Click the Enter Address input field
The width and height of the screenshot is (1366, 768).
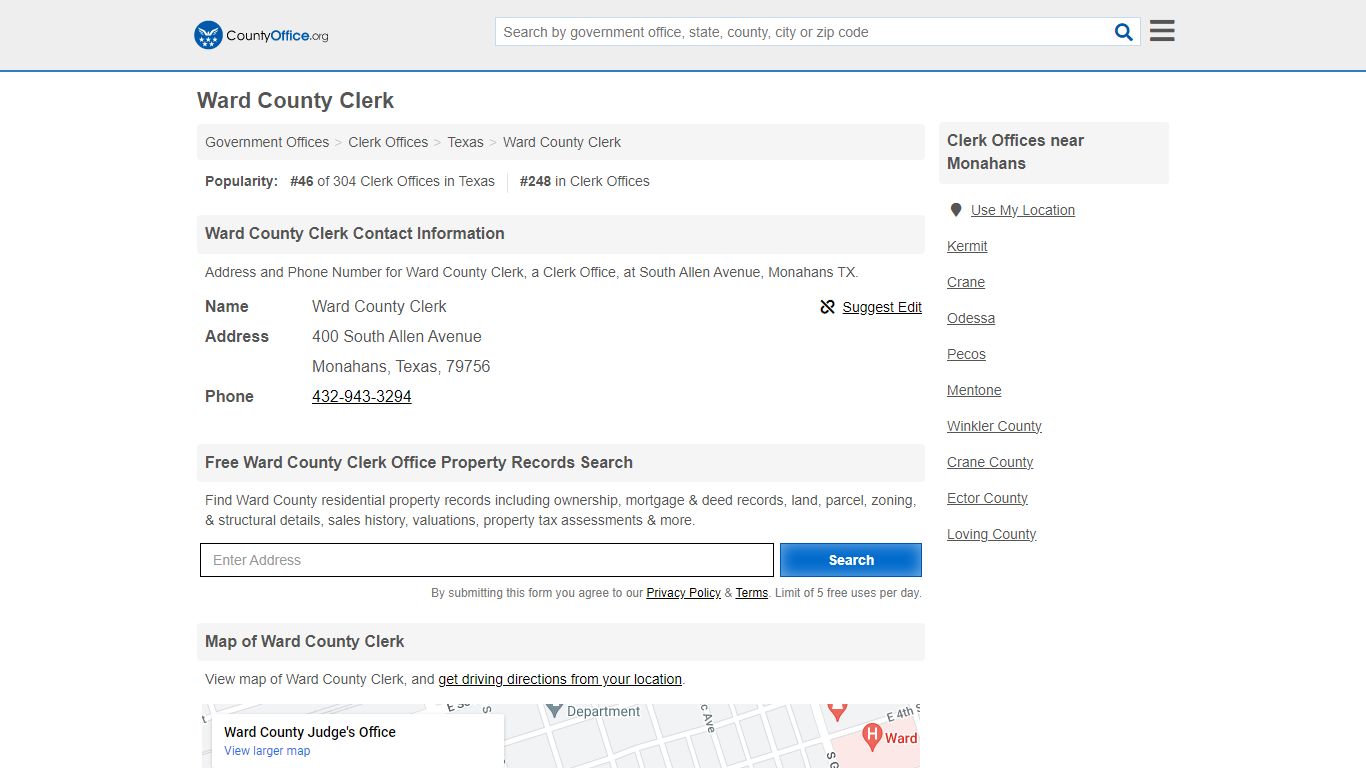pos(487,560)
